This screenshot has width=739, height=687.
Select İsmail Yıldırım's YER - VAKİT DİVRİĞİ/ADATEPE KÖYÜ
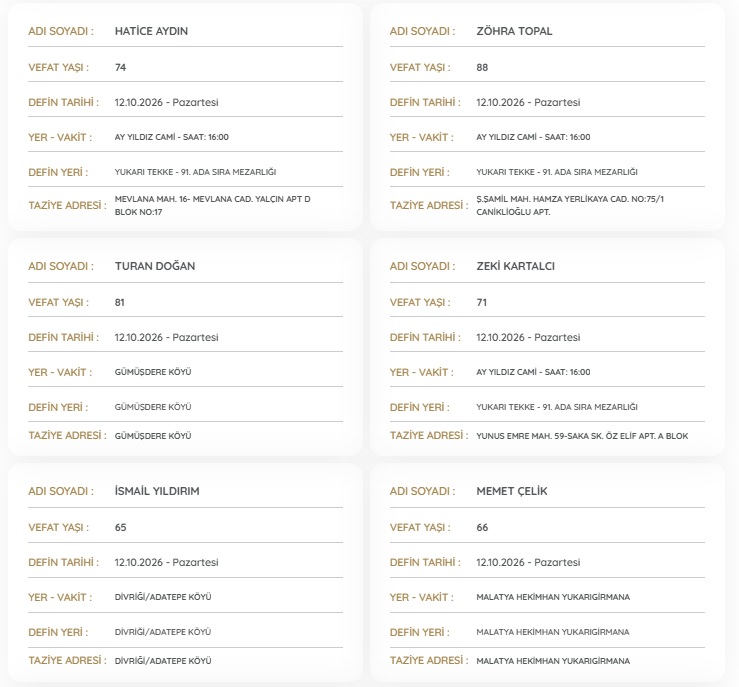tap(163, 597)
